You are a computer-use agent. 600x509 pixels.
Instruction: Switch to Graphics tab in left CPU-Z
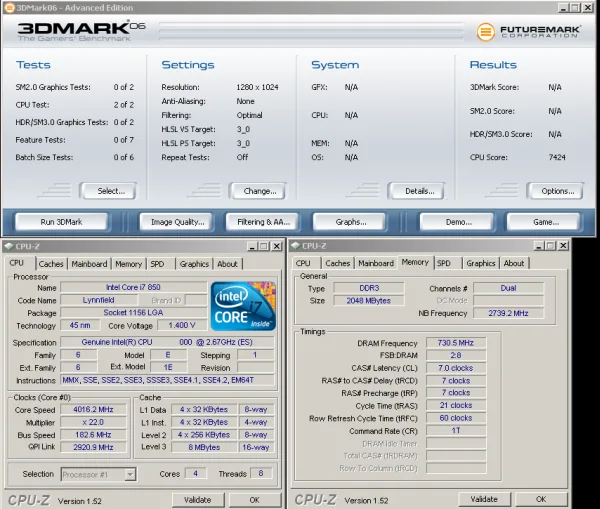(x=194, y=264)
